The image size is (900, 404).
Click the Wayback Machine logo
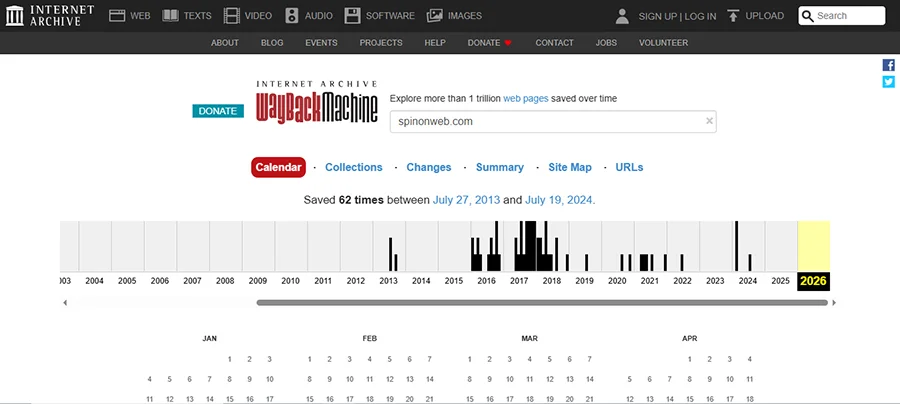[x=317, y=102]
